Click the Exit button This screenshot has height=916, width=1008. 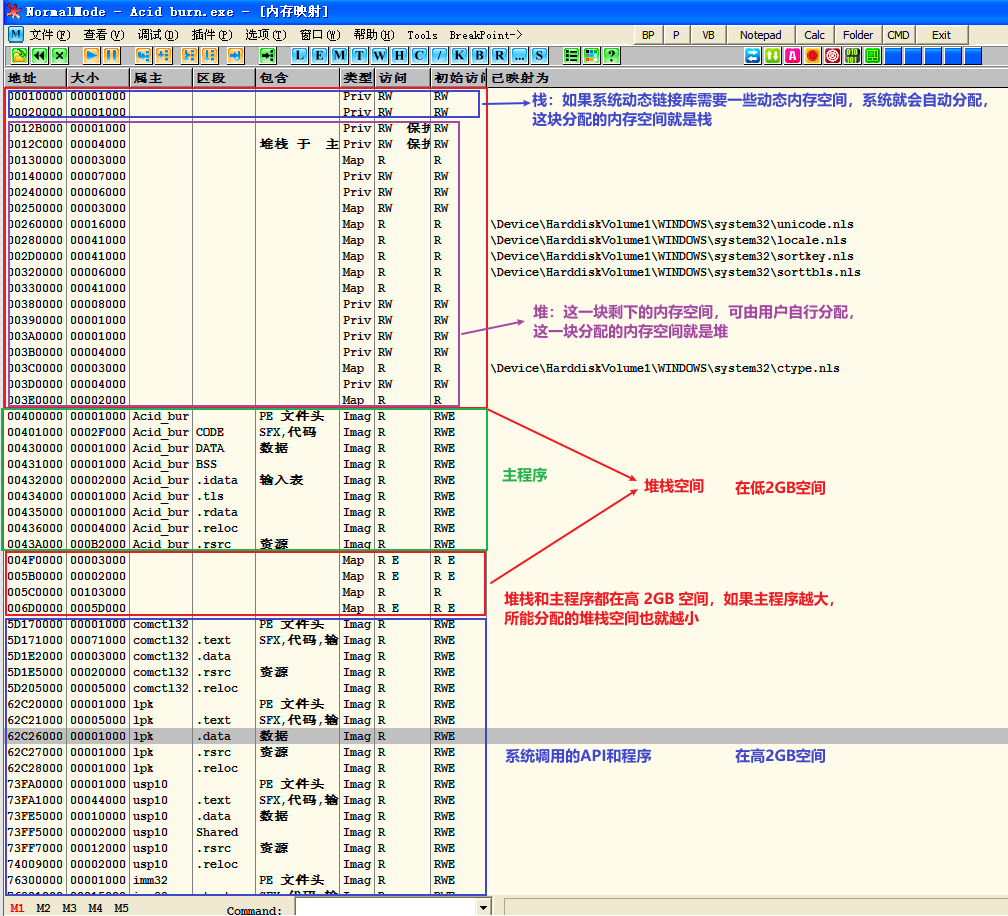[941, 35]
